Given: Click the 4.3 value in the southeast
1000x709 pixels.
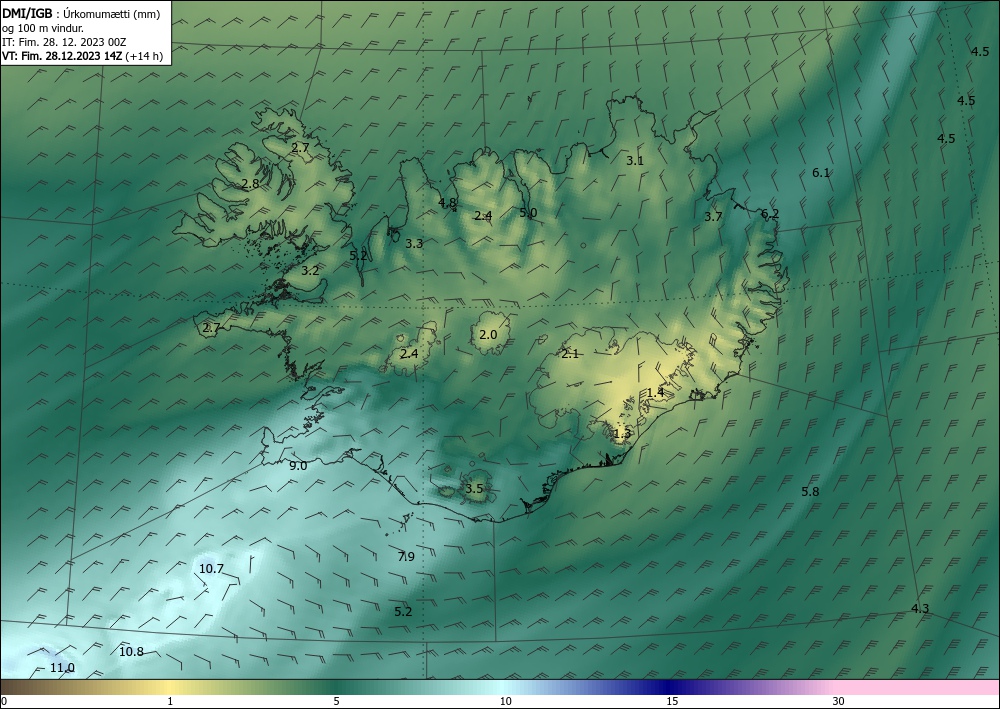Looking at the screenshot, I should [x=920, y=609].
